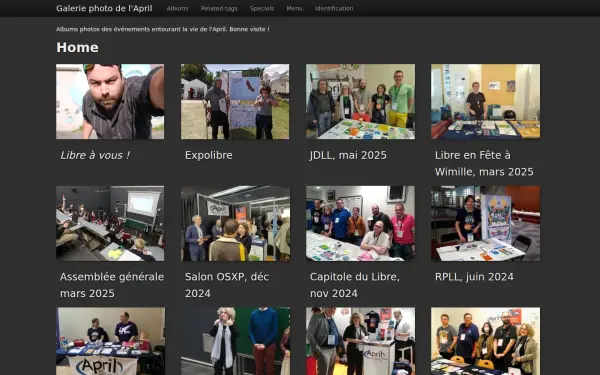Open the Identification menu
600x375 pixels.
pyautogui.click(x=334, y=8)
